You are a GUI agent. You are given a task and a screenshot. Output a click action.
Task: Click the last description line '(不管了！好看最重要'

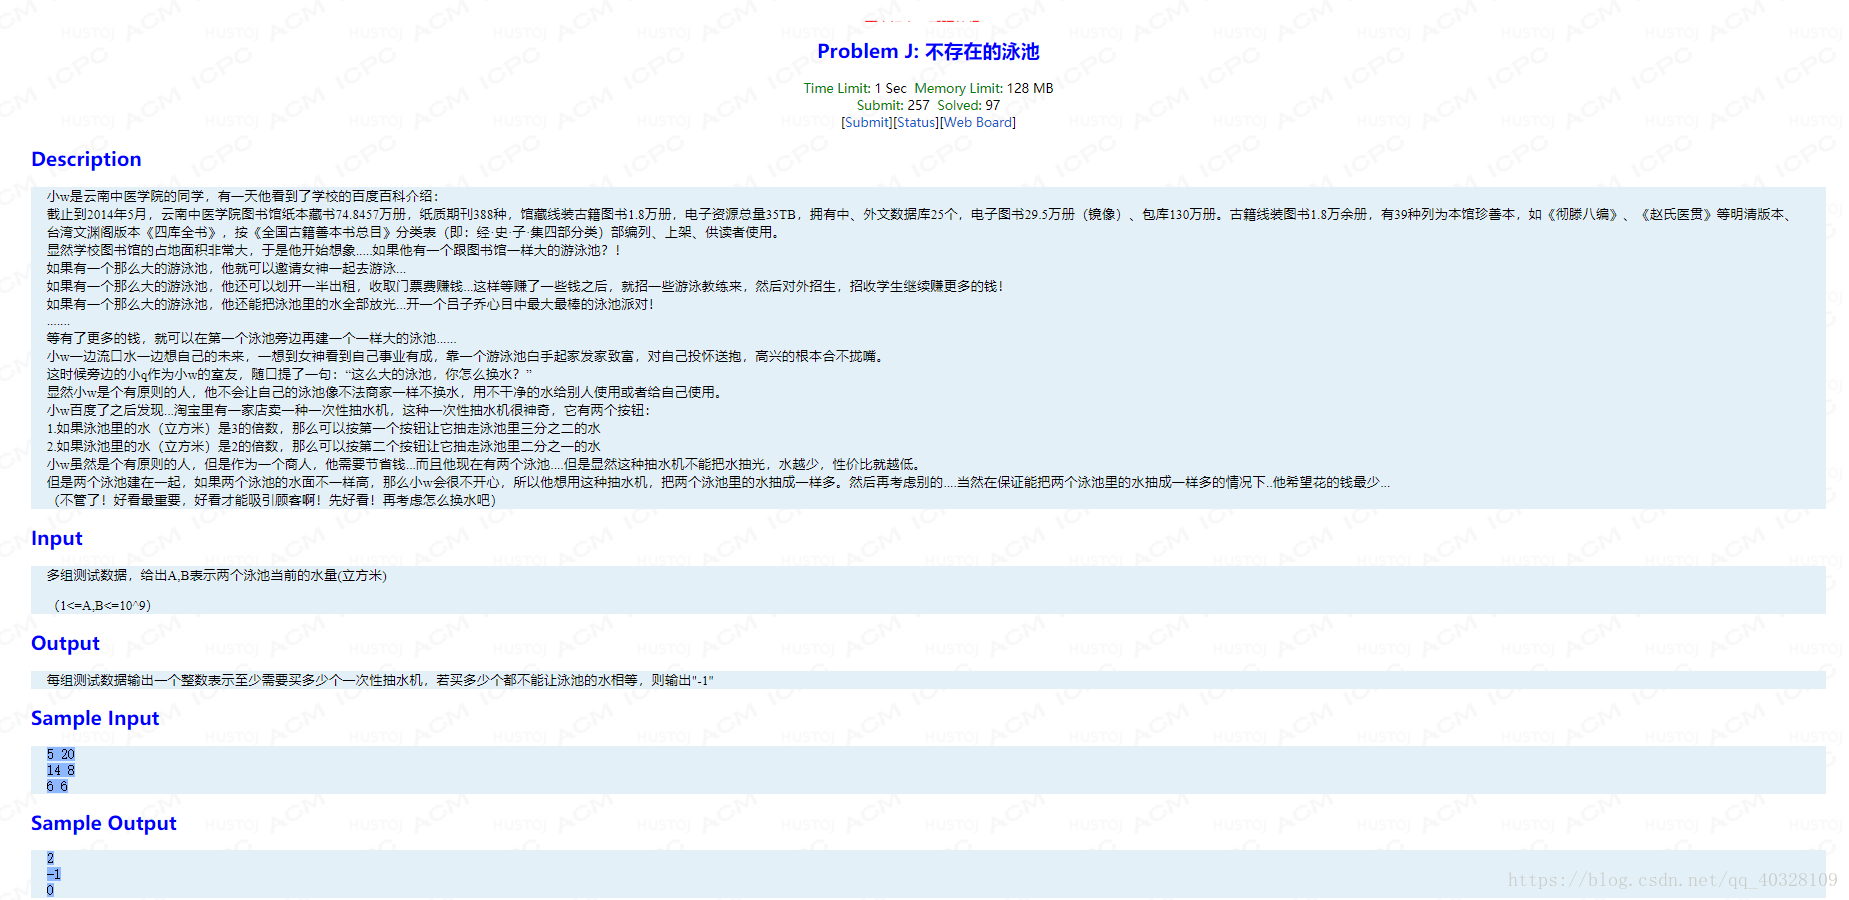point(275,500)
